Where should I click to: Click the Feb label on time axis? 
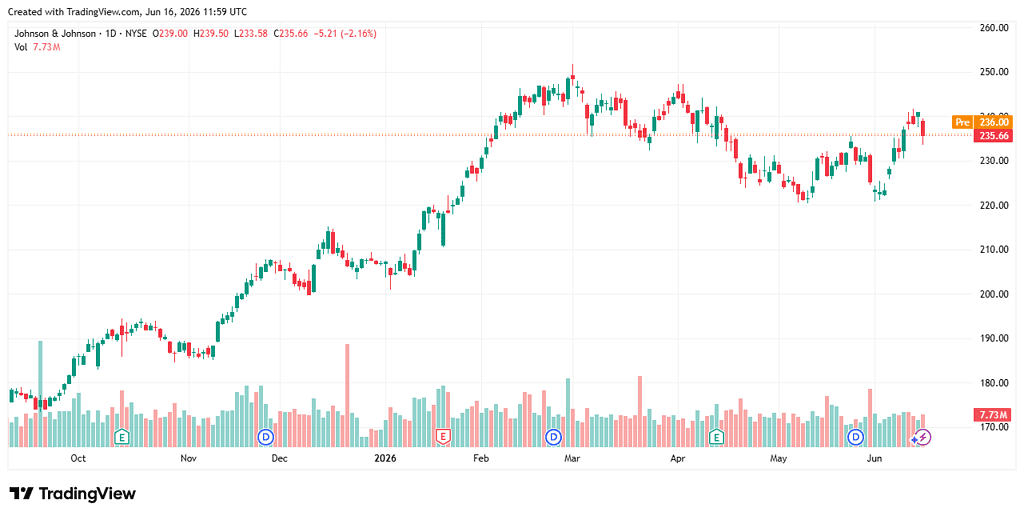point(481,459)
